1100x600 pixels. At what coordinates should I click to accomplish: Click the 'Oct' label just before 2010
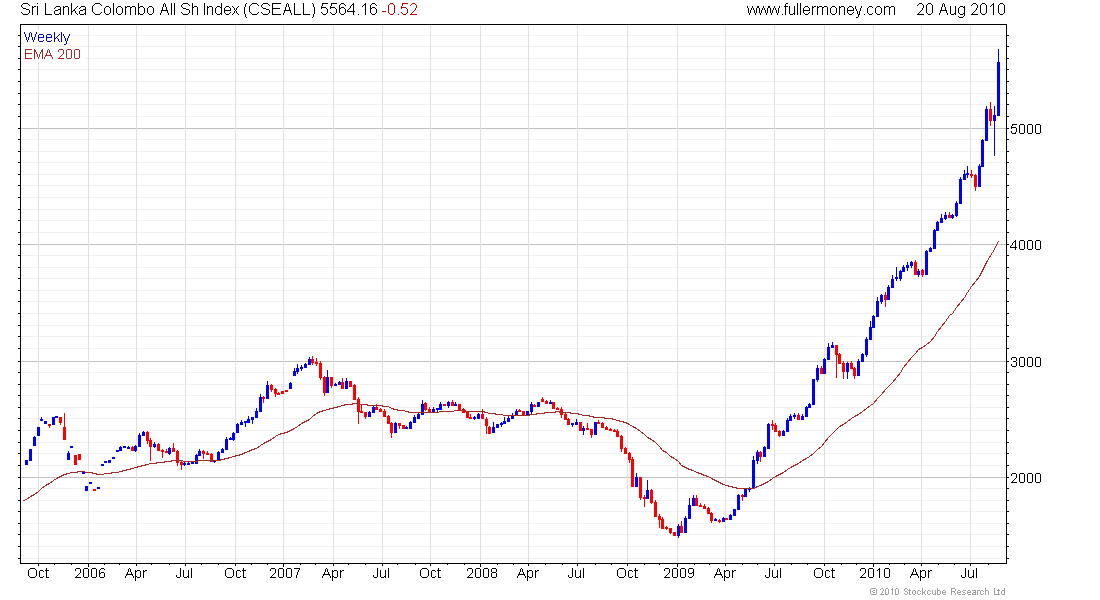[824, 573]
